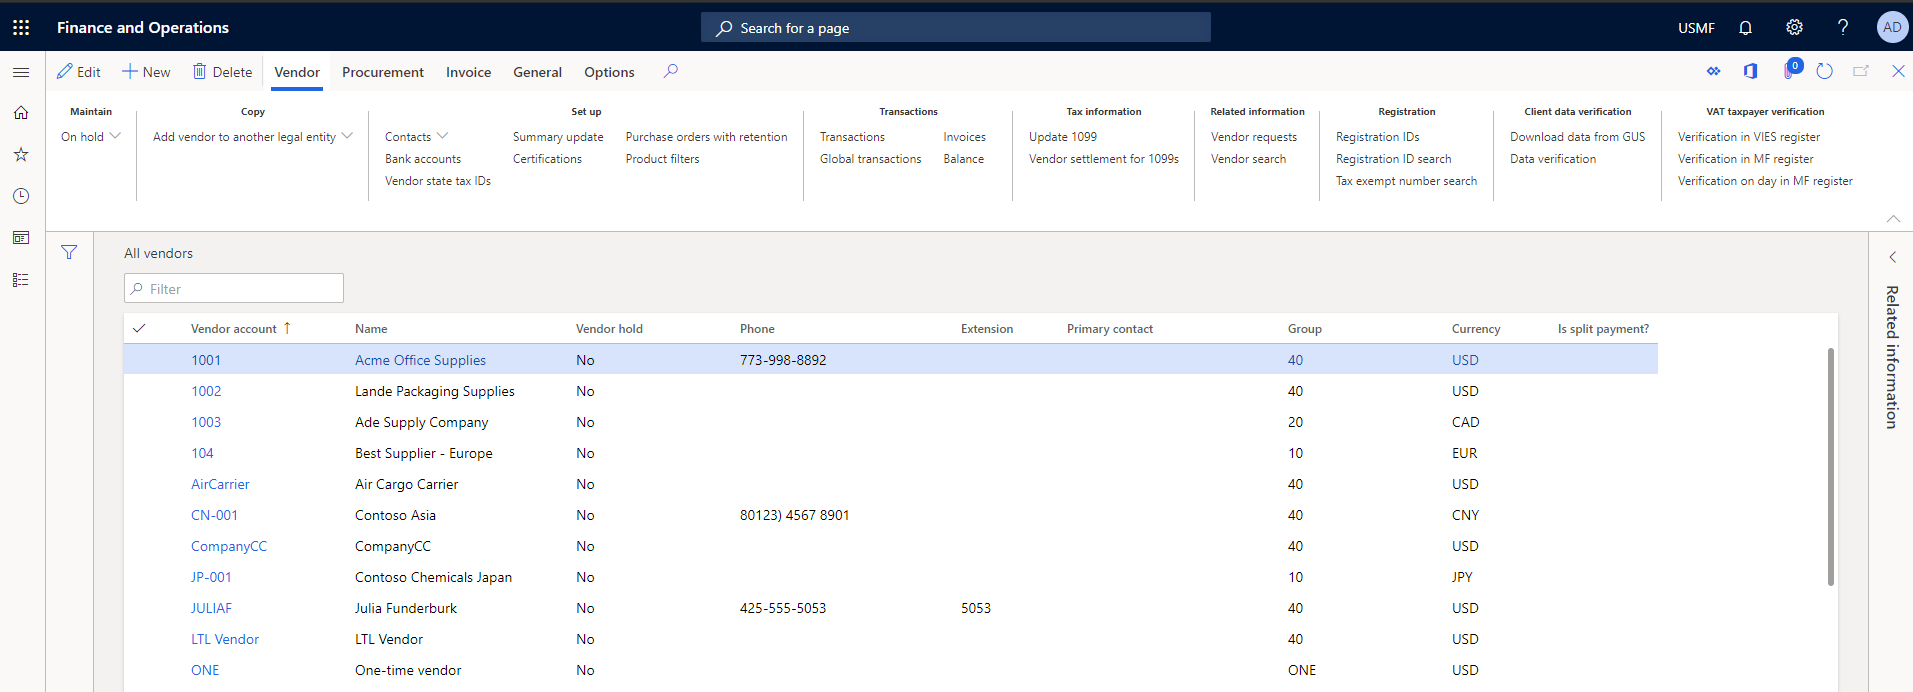Click search magnifier in action pane

pos(671,71)
